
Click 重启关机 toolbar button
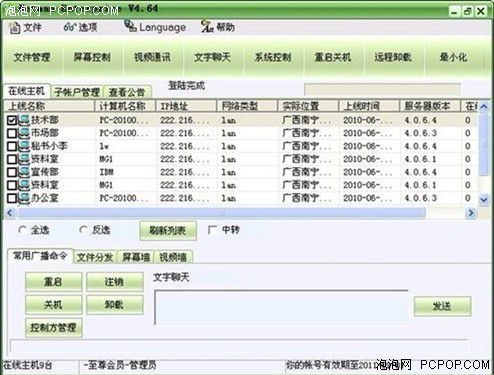pyautogui.click(x=333, y=57)
